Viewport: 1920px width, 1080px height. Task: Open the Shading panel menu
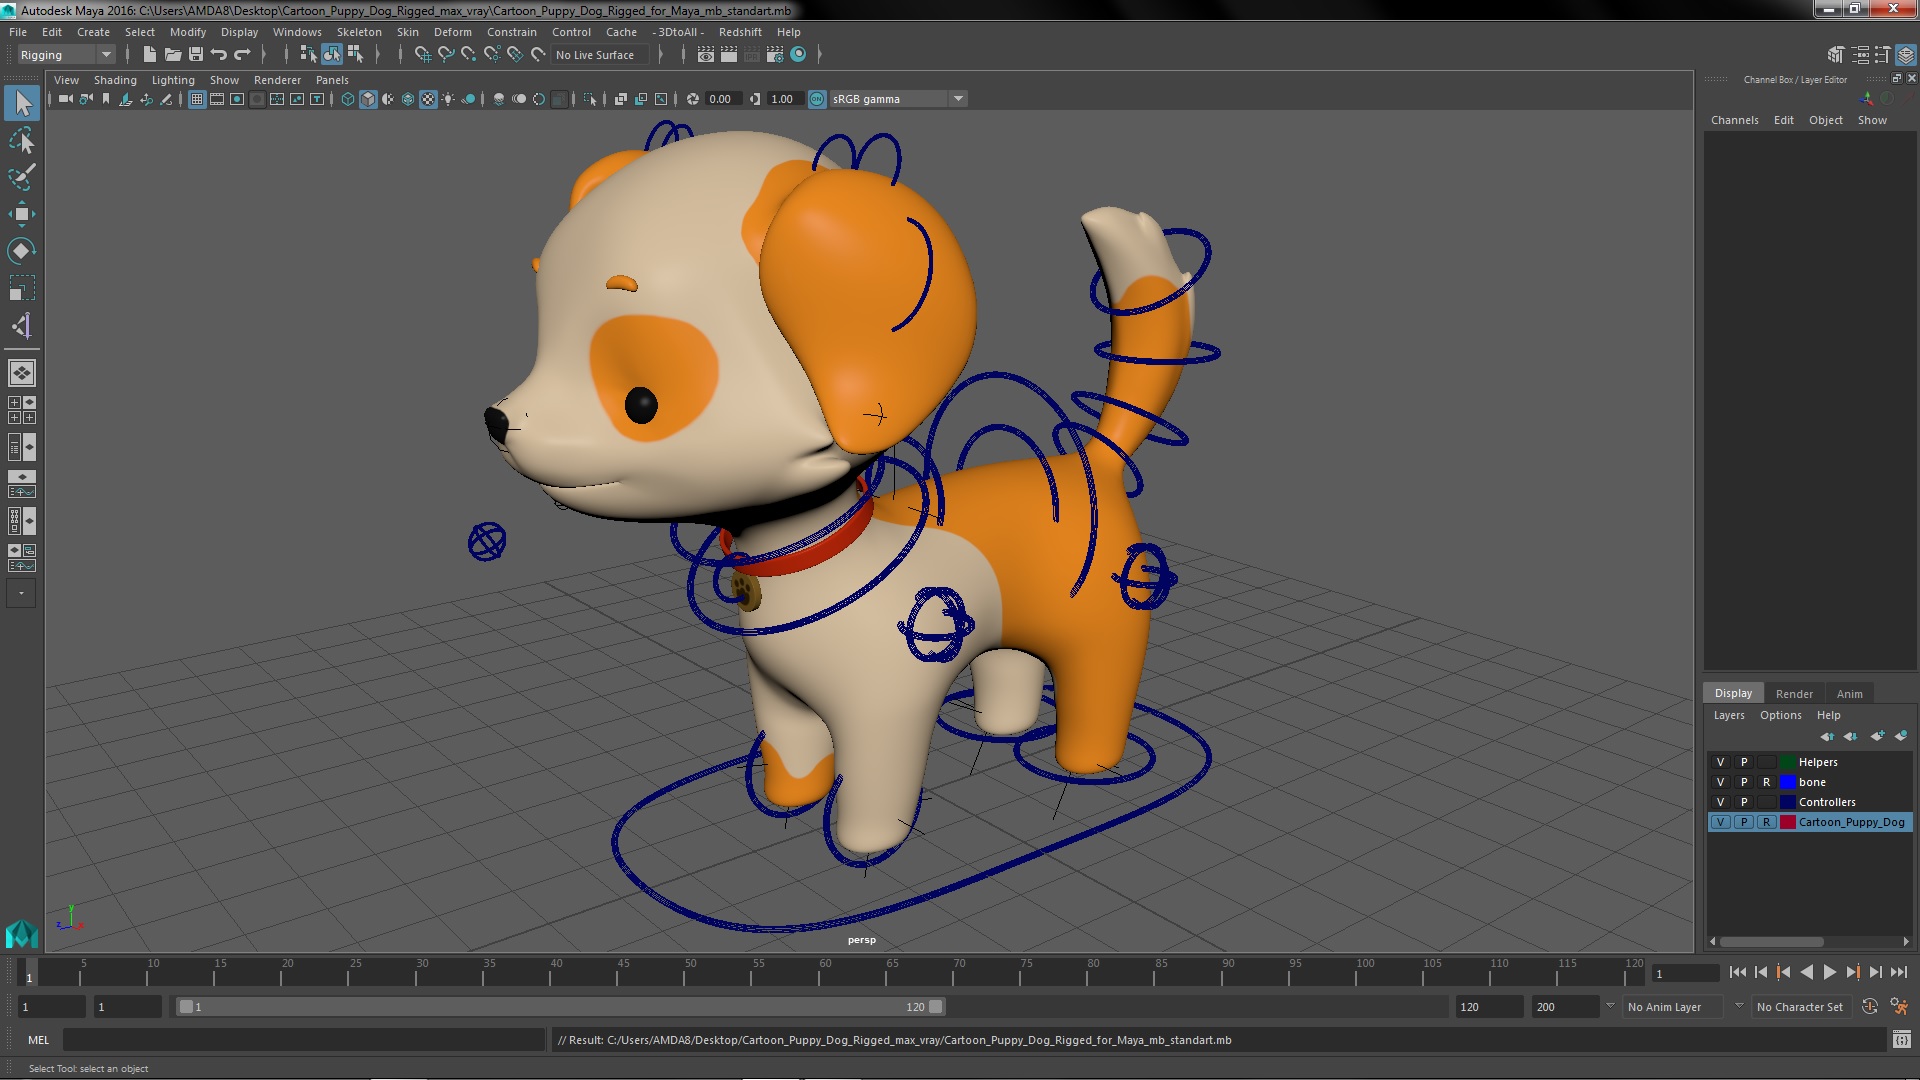coord(115,80)
